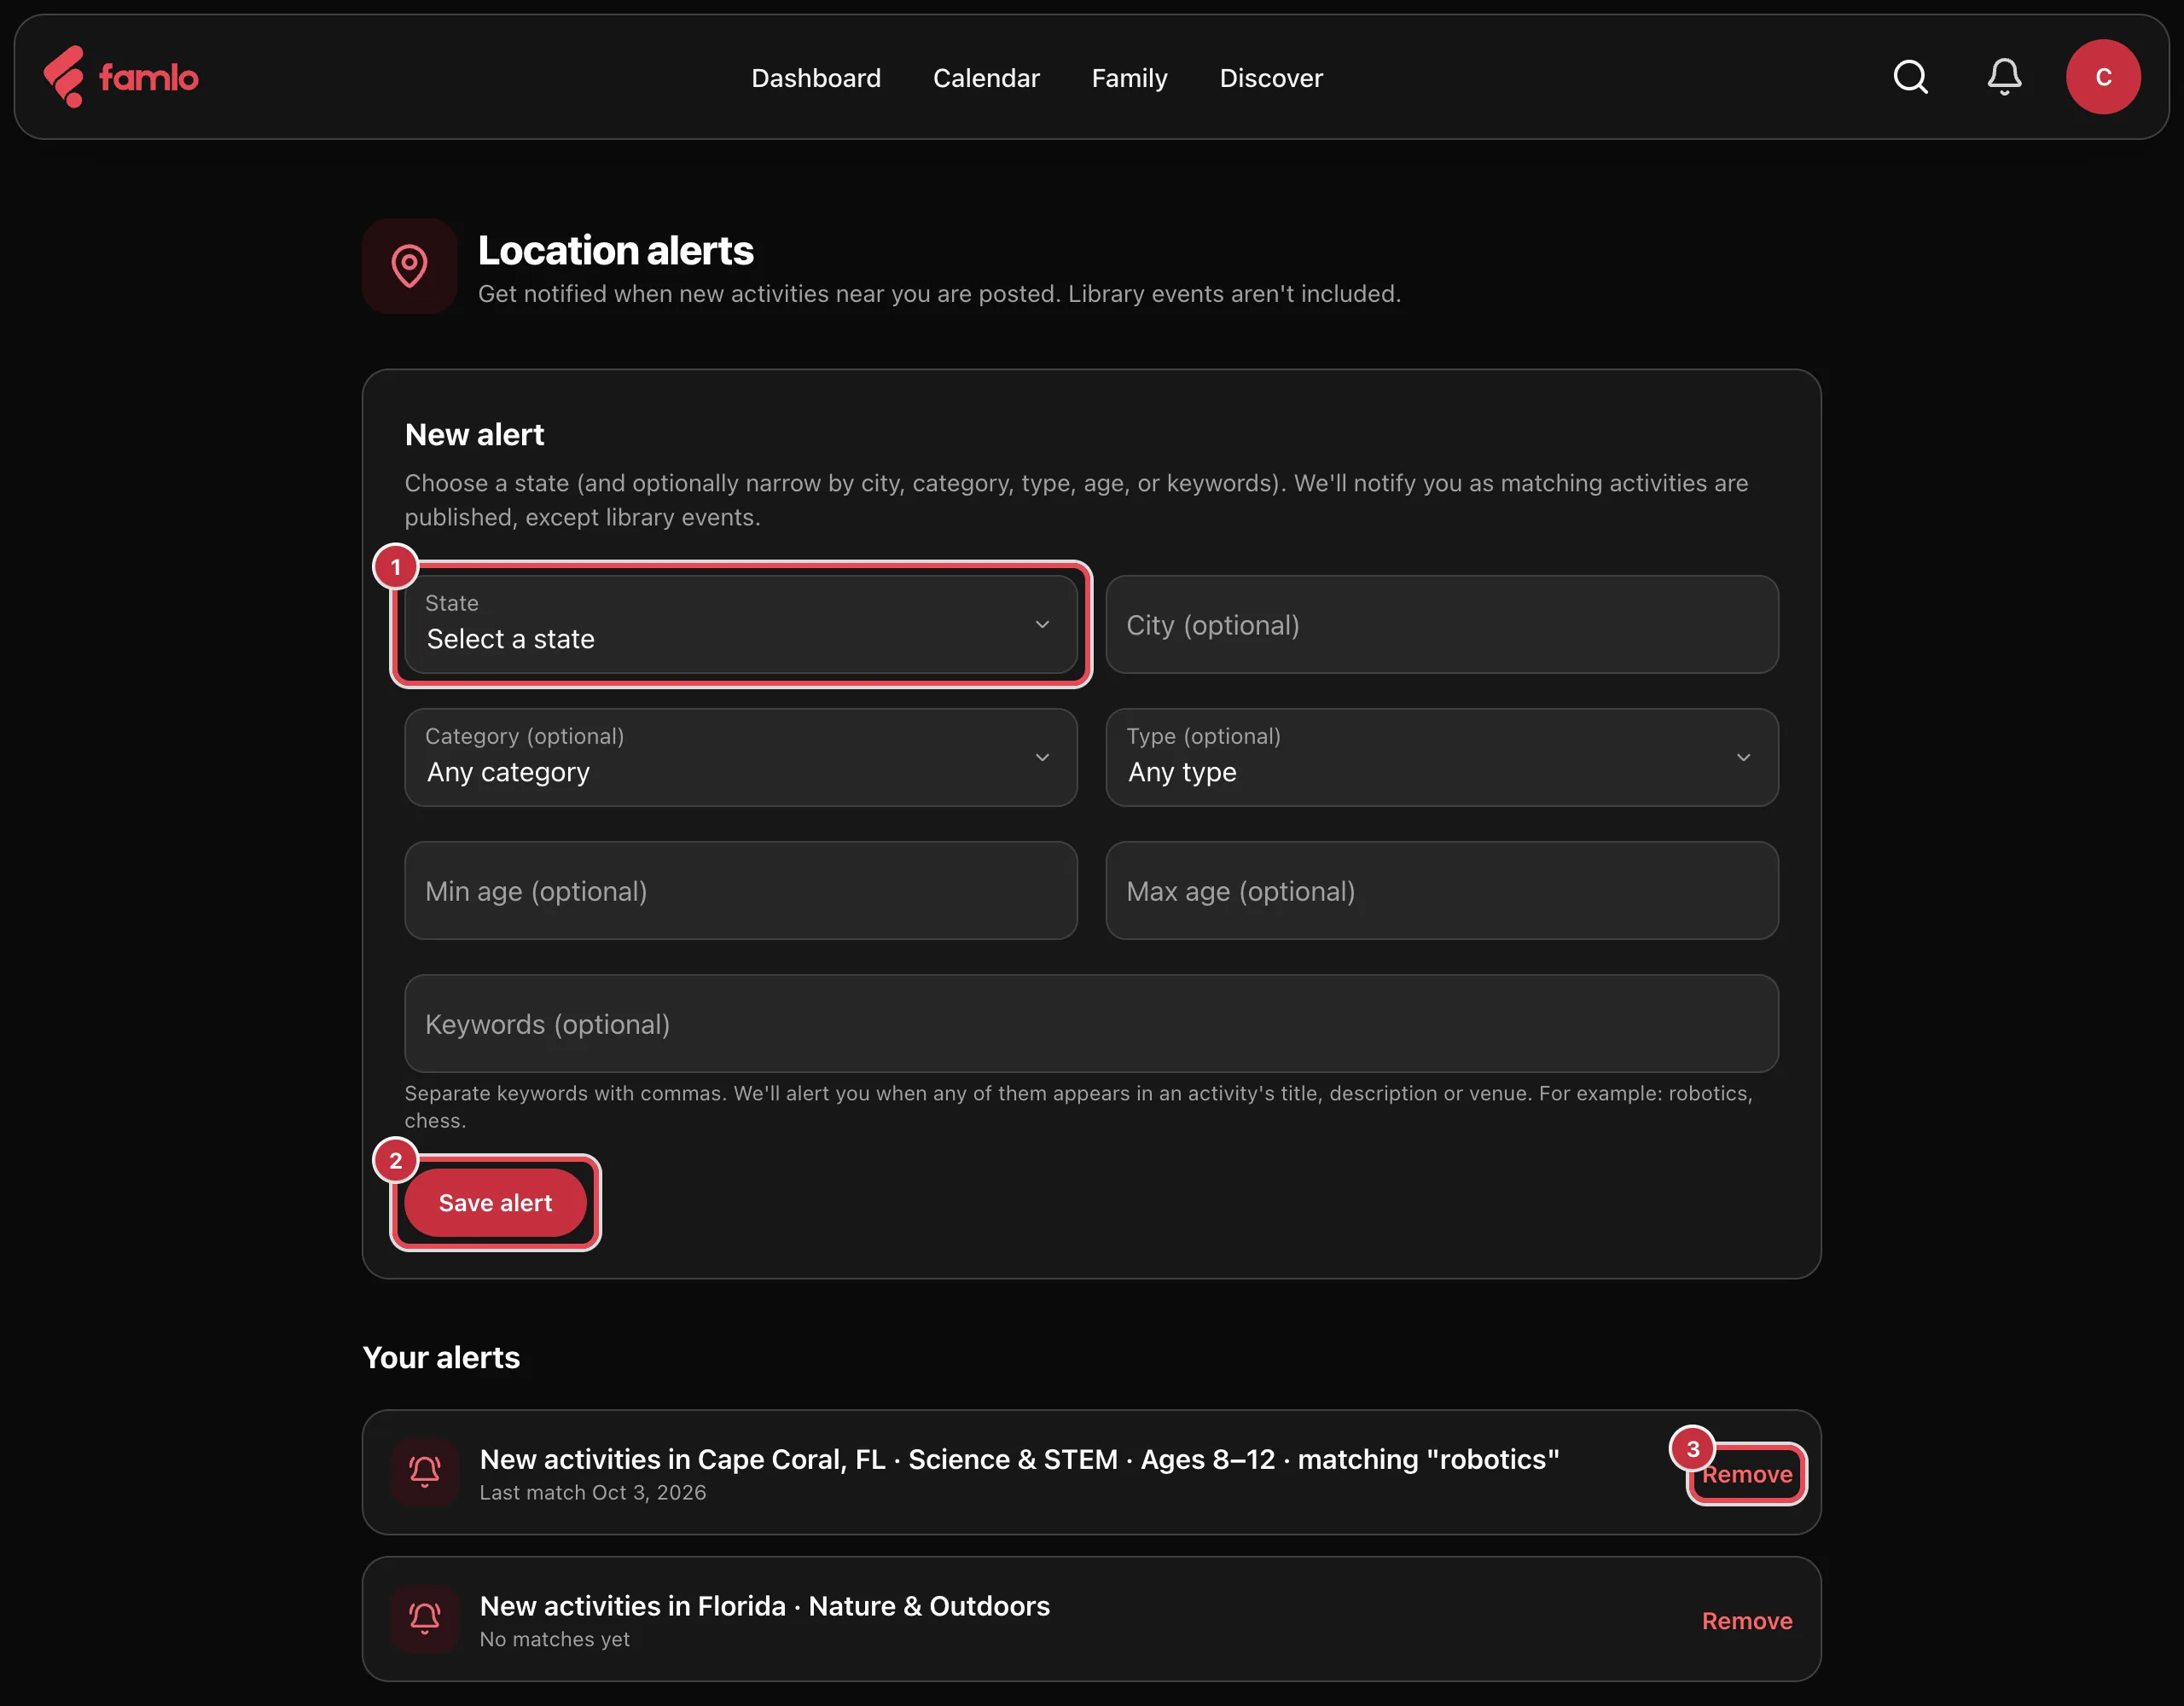Click the 'No matches yet' text
This screenshot has width=2184, height=1706.
pyautogui.click(x=555, y=1639)
